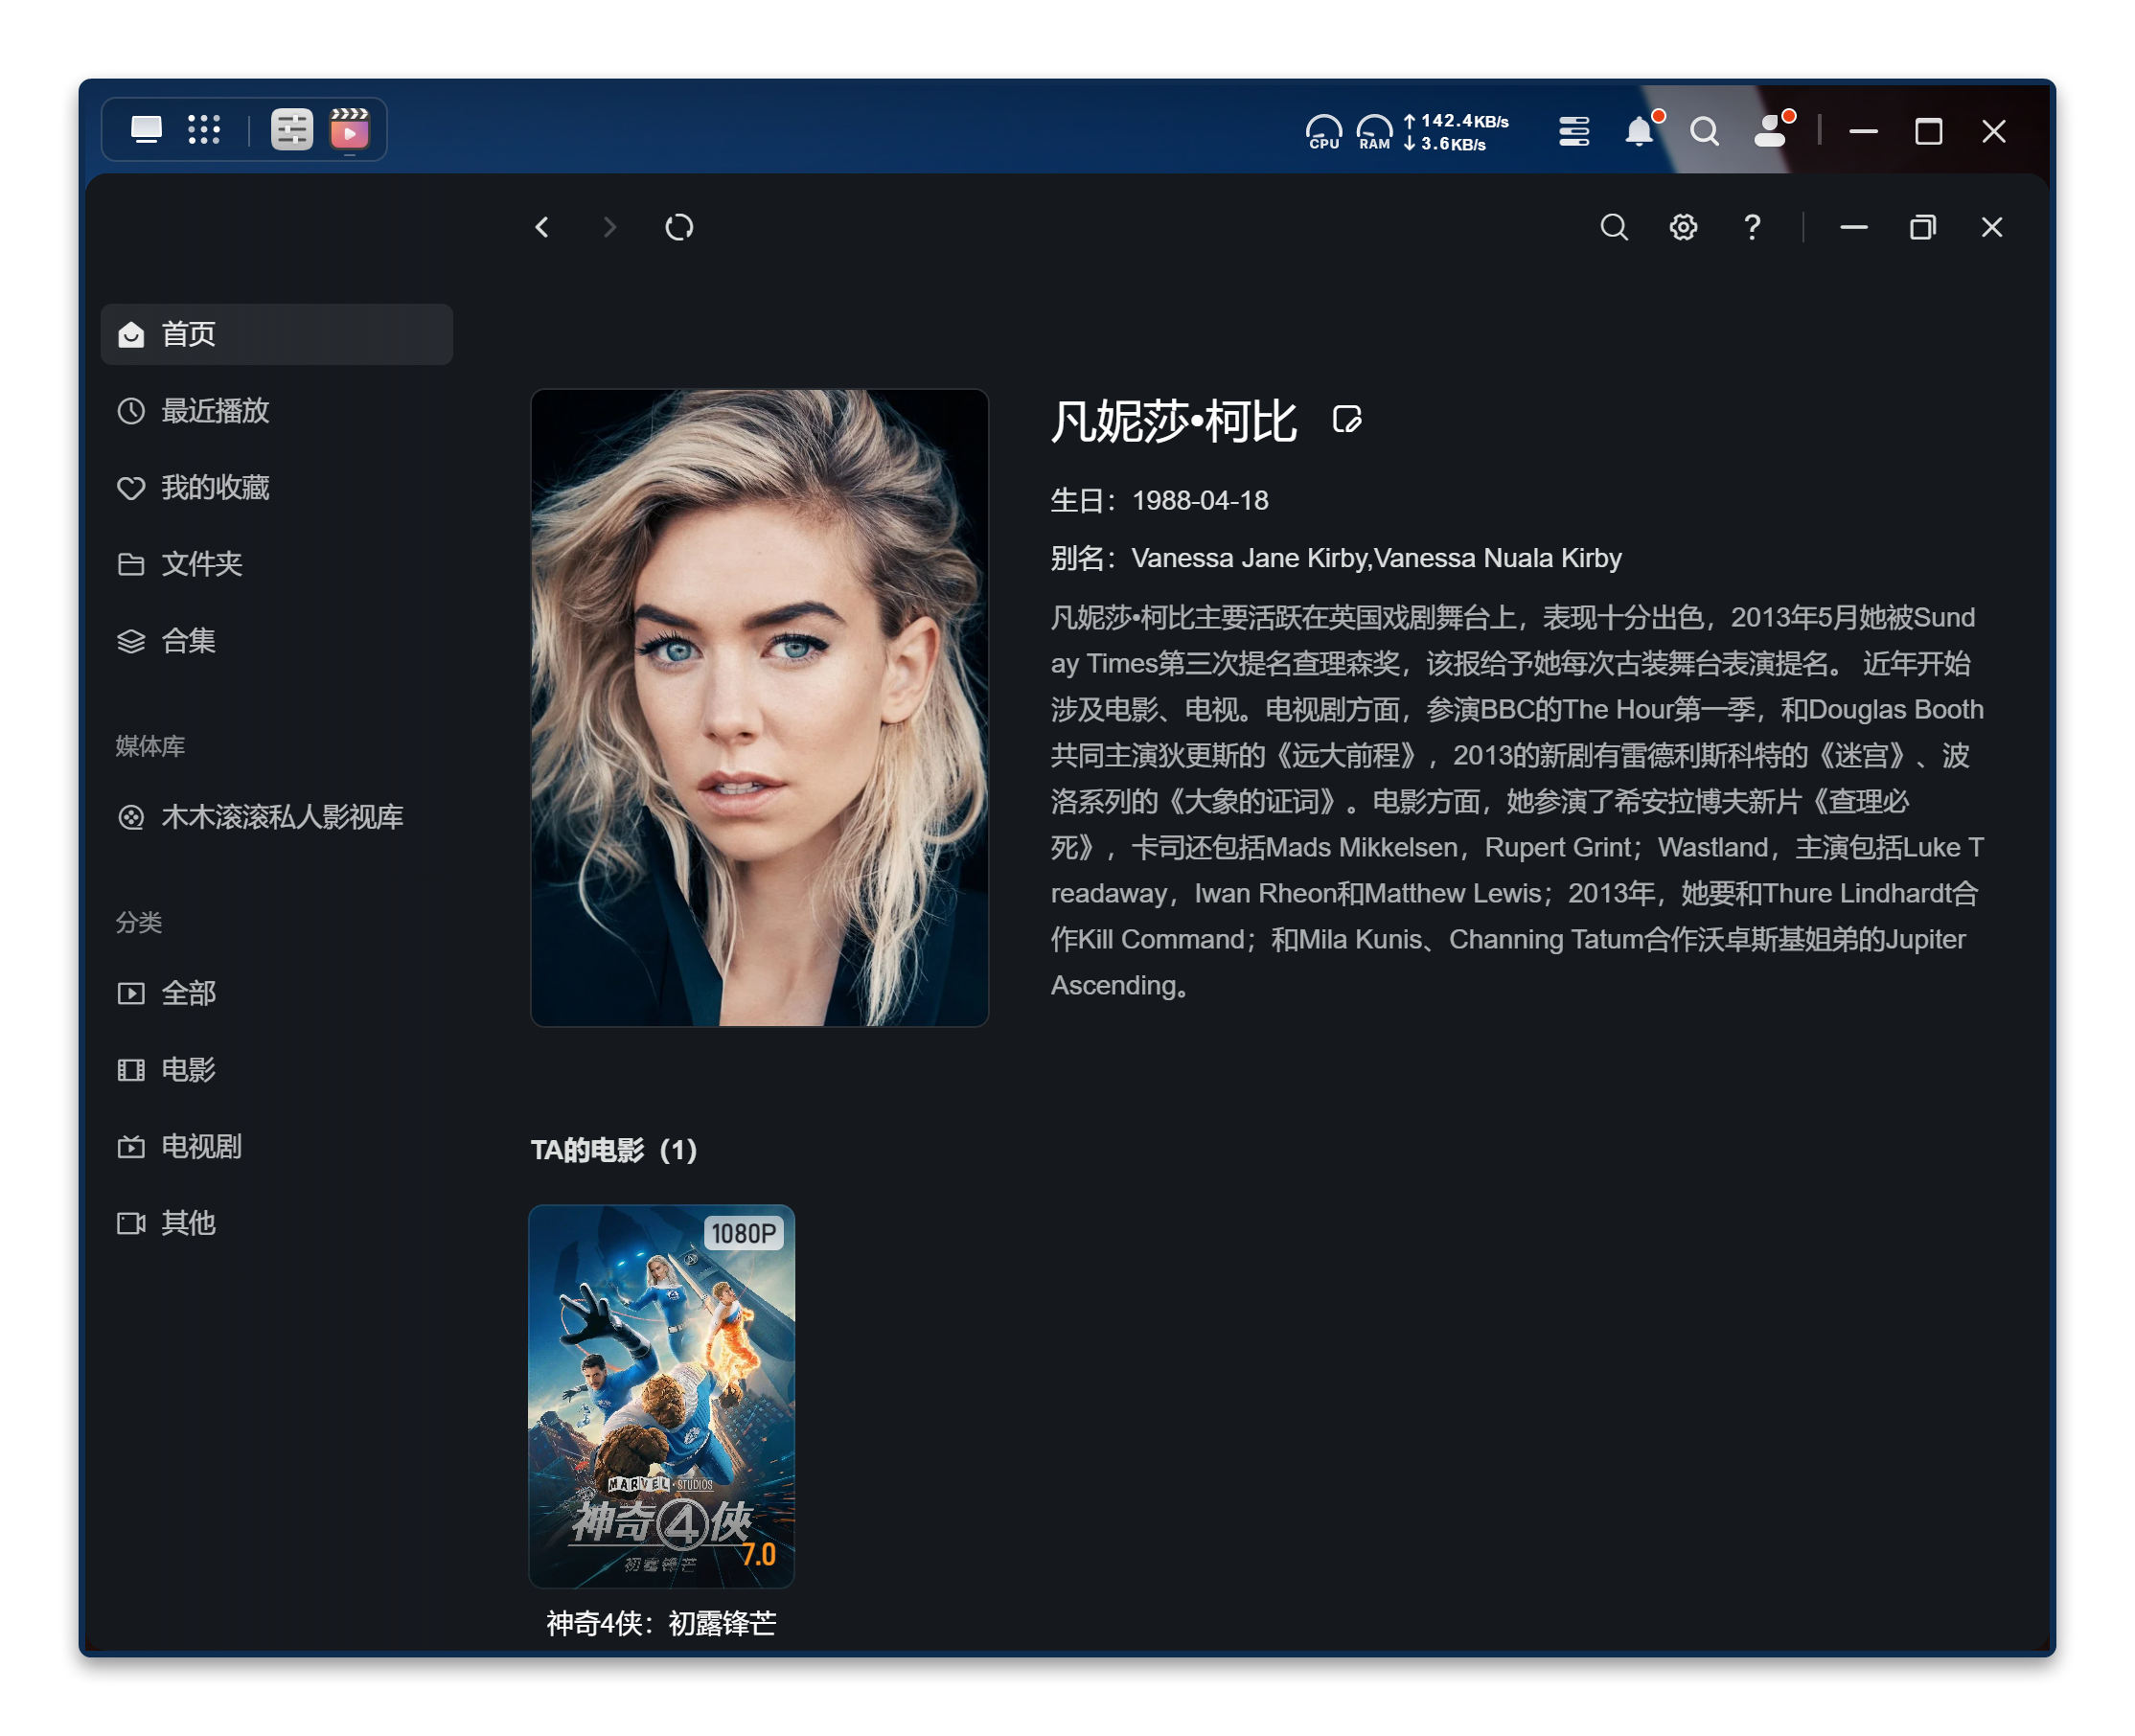
Task: Select 最近播放 in the sidebar
Action: tap(215, 411)
